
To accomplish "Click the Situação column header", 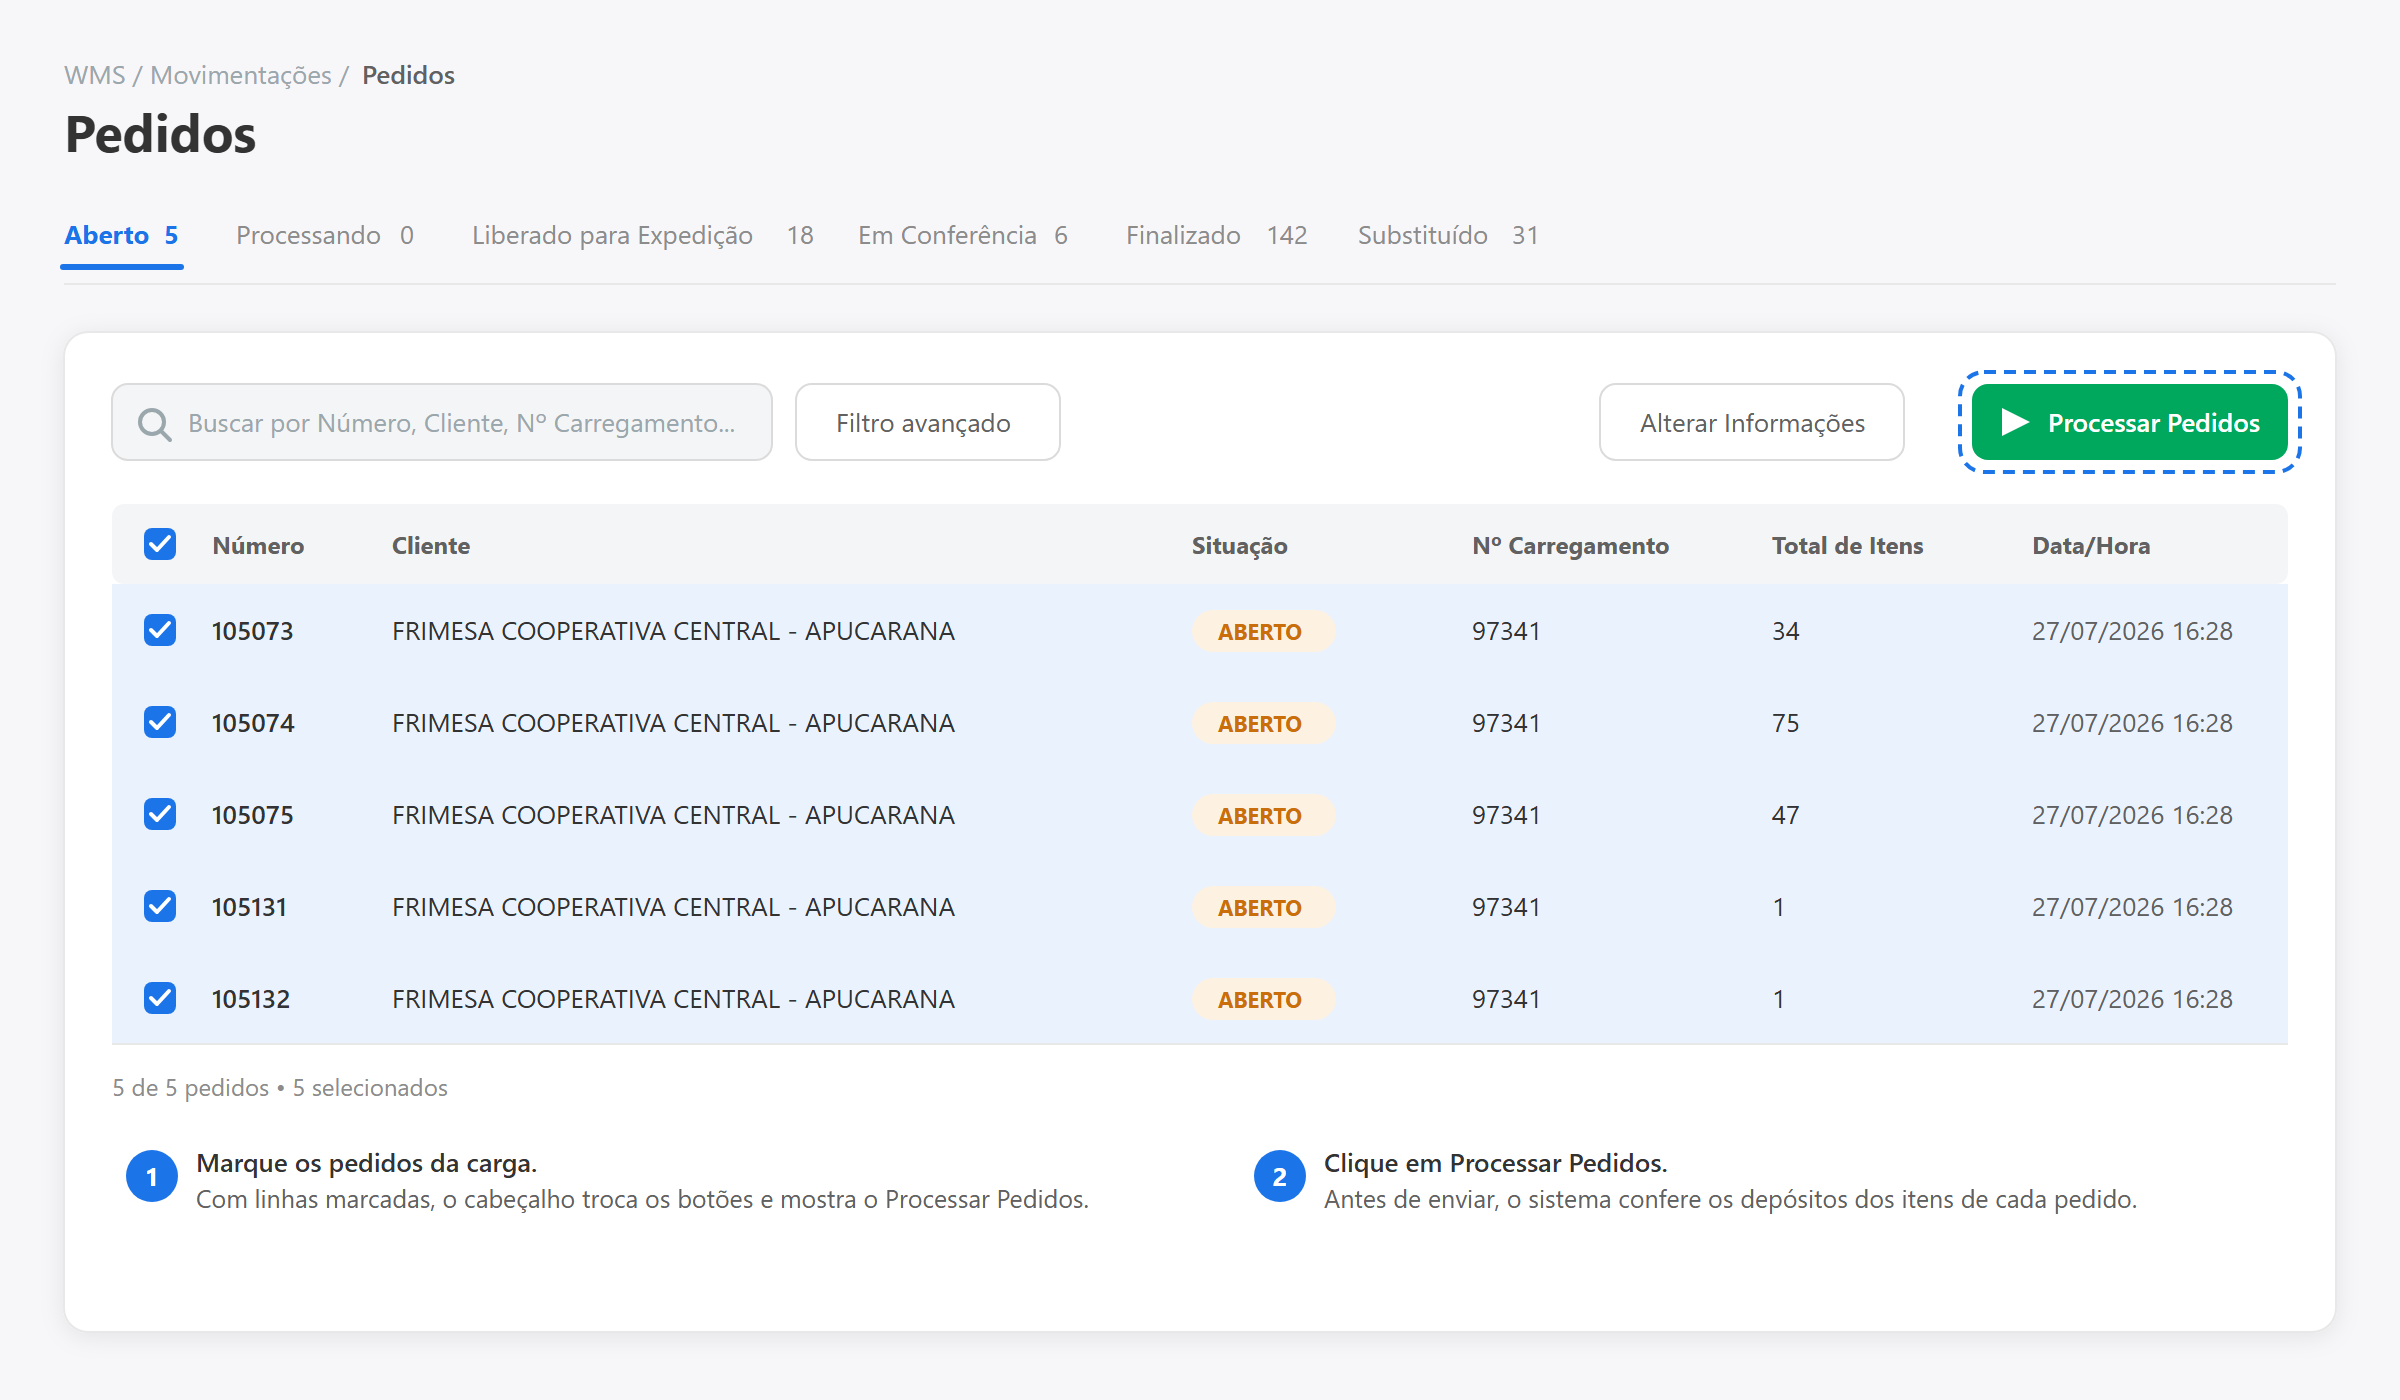I will 1240,546.
